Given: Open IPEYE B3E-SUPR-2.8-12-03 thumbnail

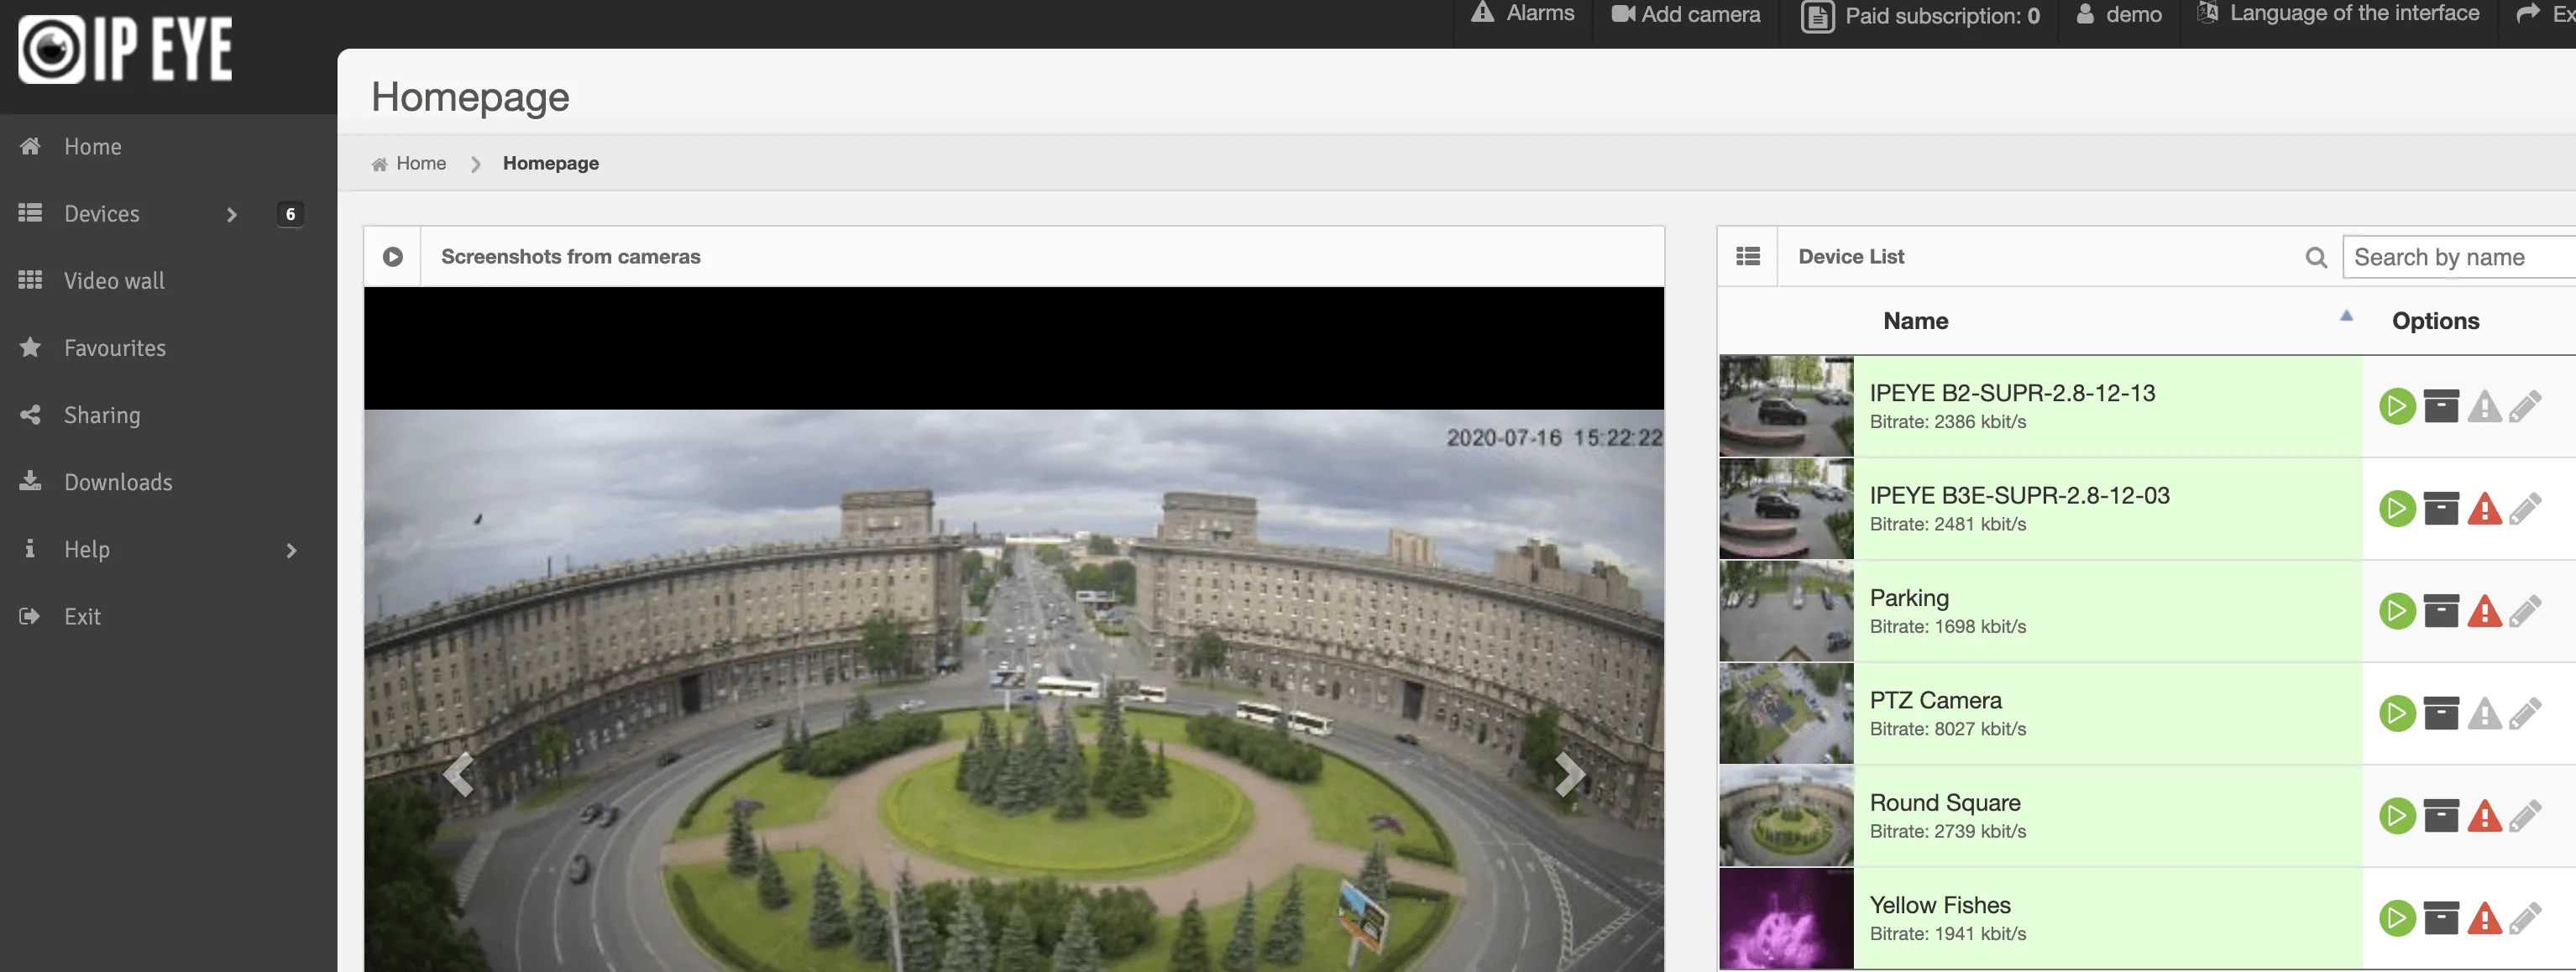Looking at the screenshot, I should (1786, 509).
